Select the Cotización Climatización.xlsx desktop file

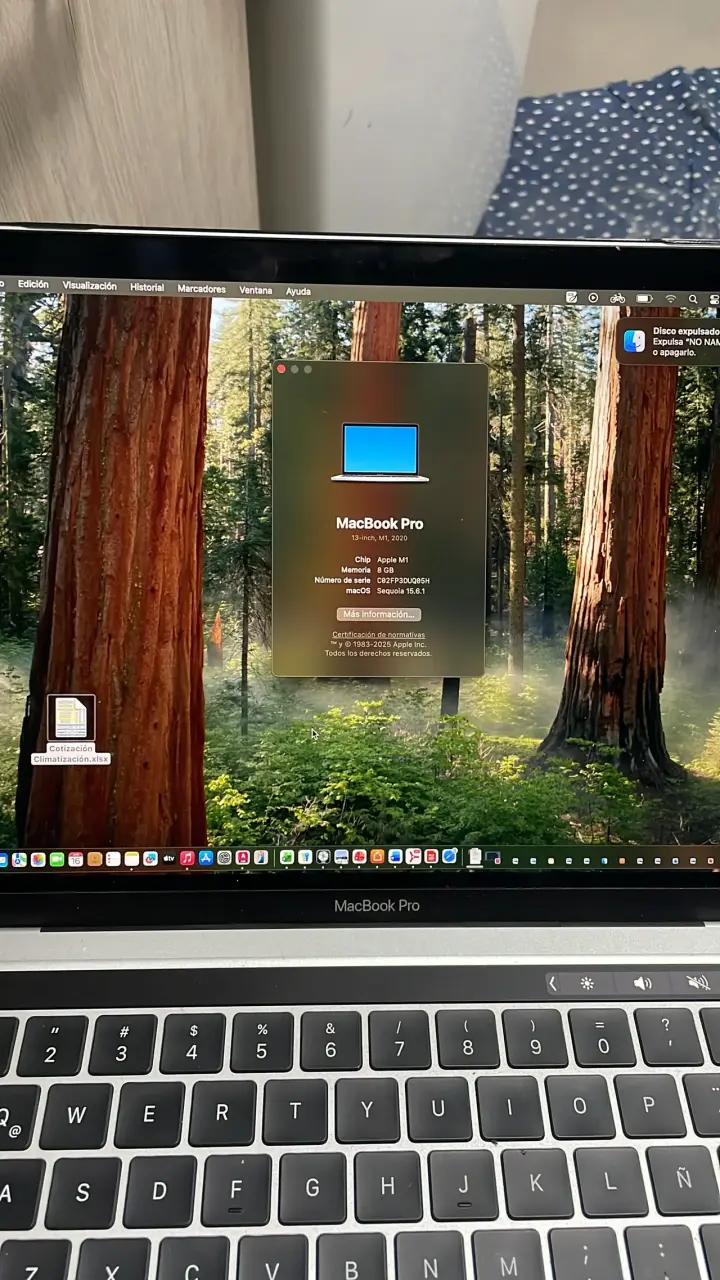[x=71, y=730]
